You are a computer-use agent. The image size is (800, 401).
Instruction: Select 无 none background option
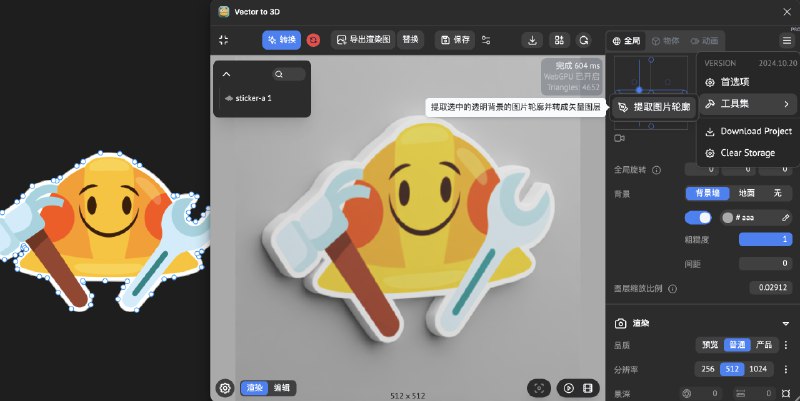click(x=777, y=193)
